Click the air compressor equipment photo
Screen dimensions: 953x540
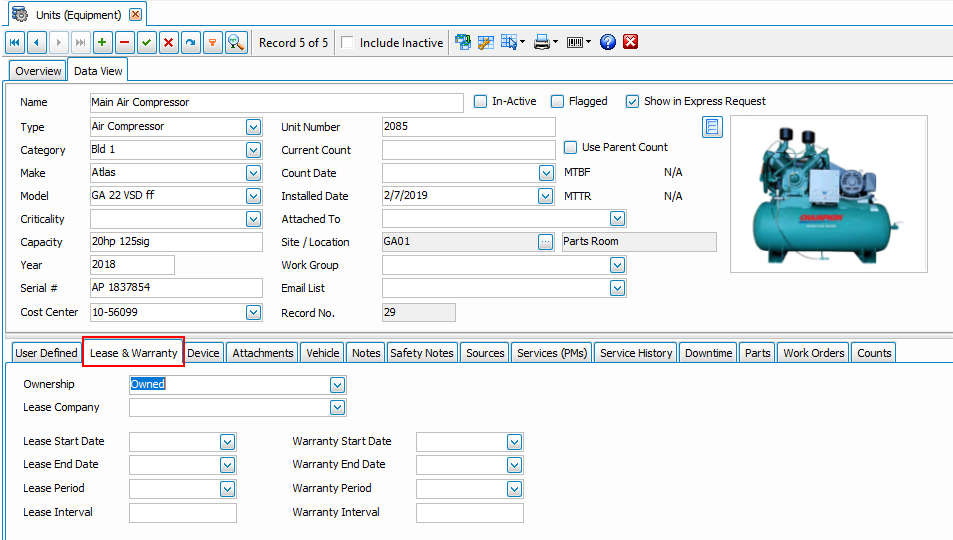[828, 194]
